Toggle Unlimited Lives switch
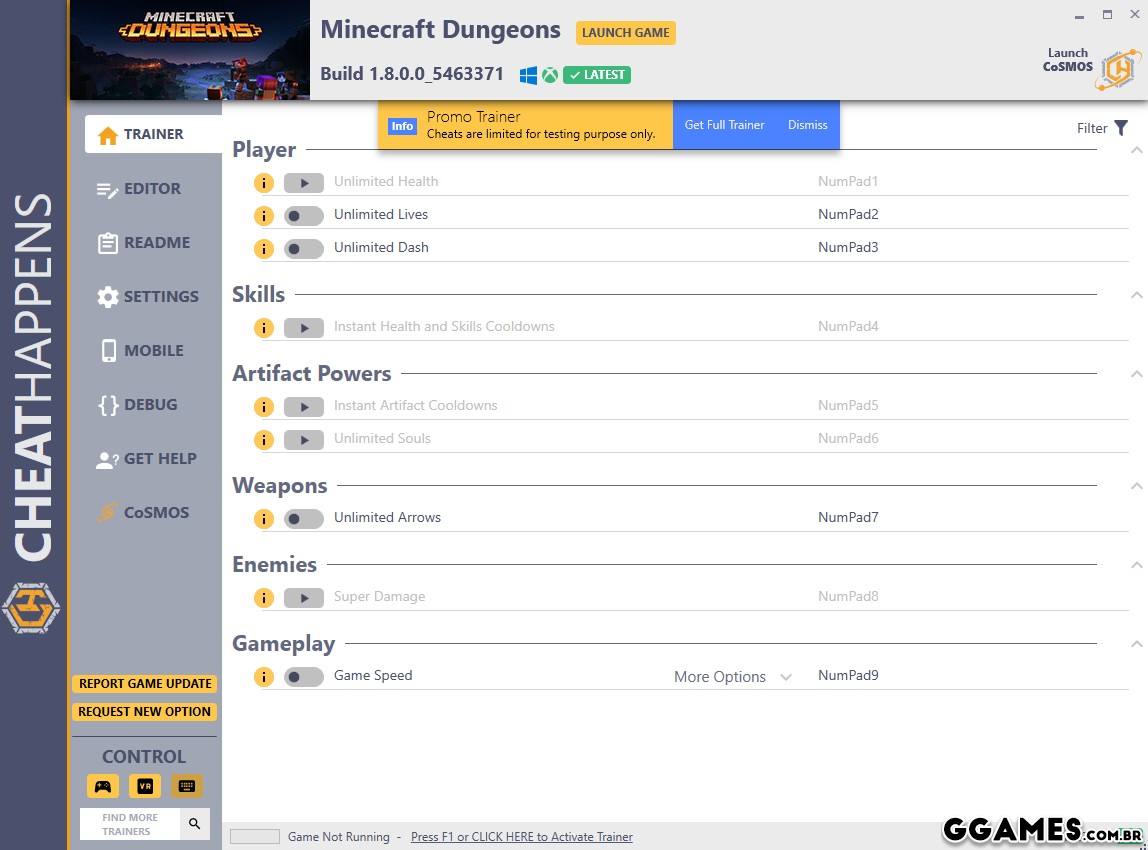The image size is (1148, 850). click(303, 215)
